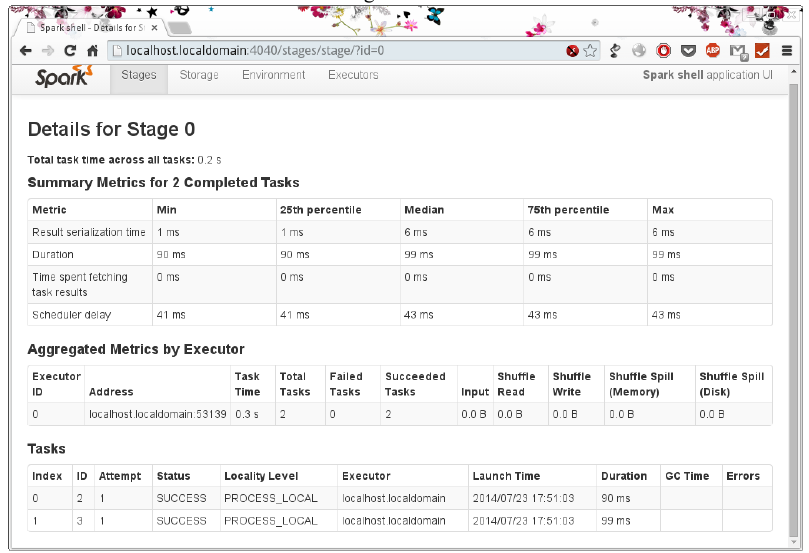This screenshot has height=553, width=809.
Task: Close the Spark shell browser tab
Action: (154, 28)
